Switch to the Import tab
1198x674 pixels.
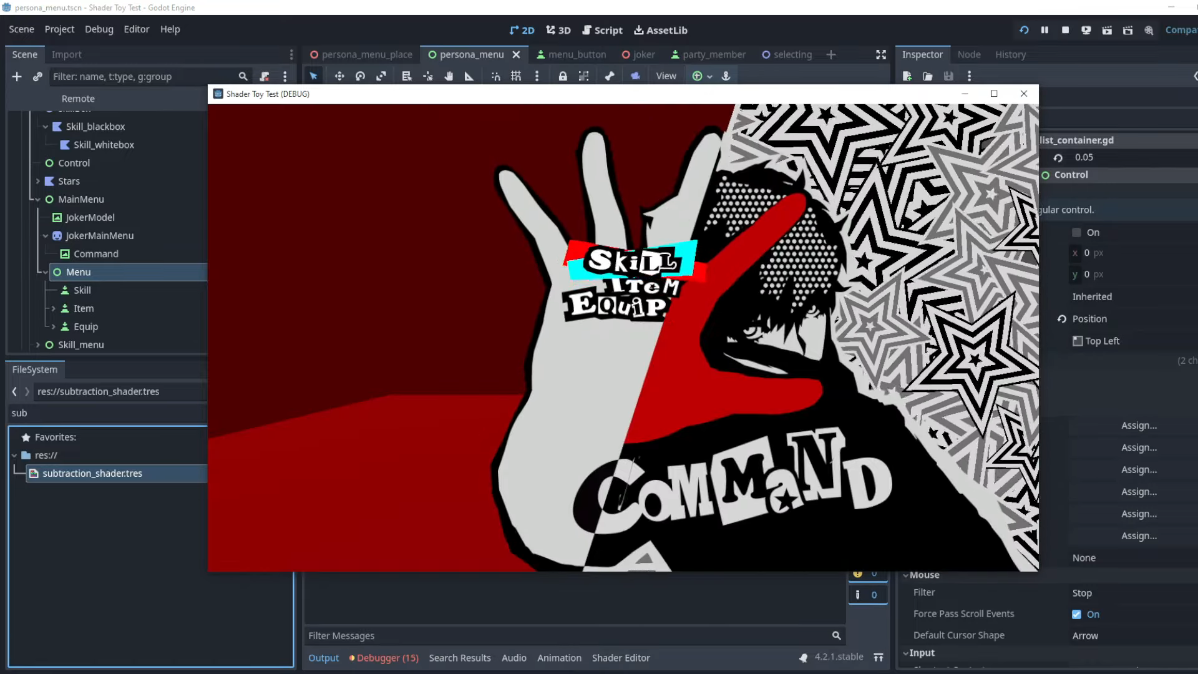[x=66, y=54]
